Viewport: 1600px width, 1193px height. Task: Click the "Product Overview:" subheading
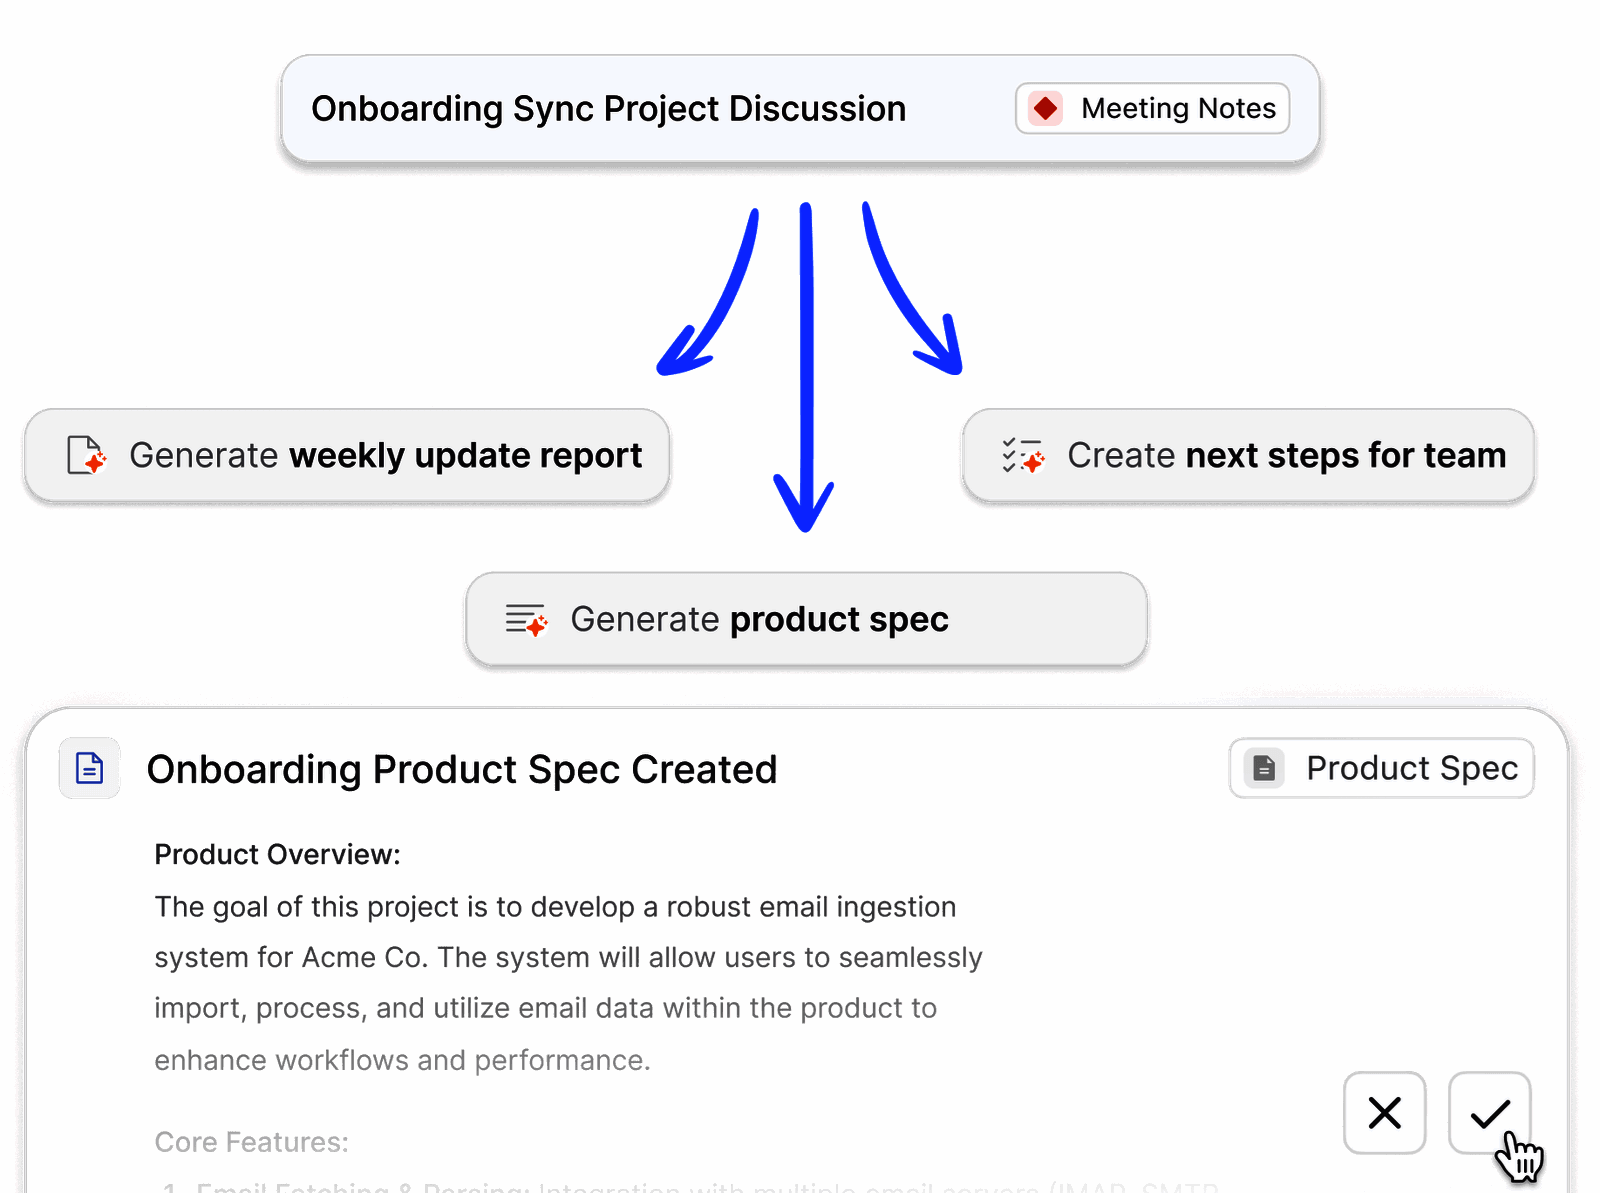[277, 855]
